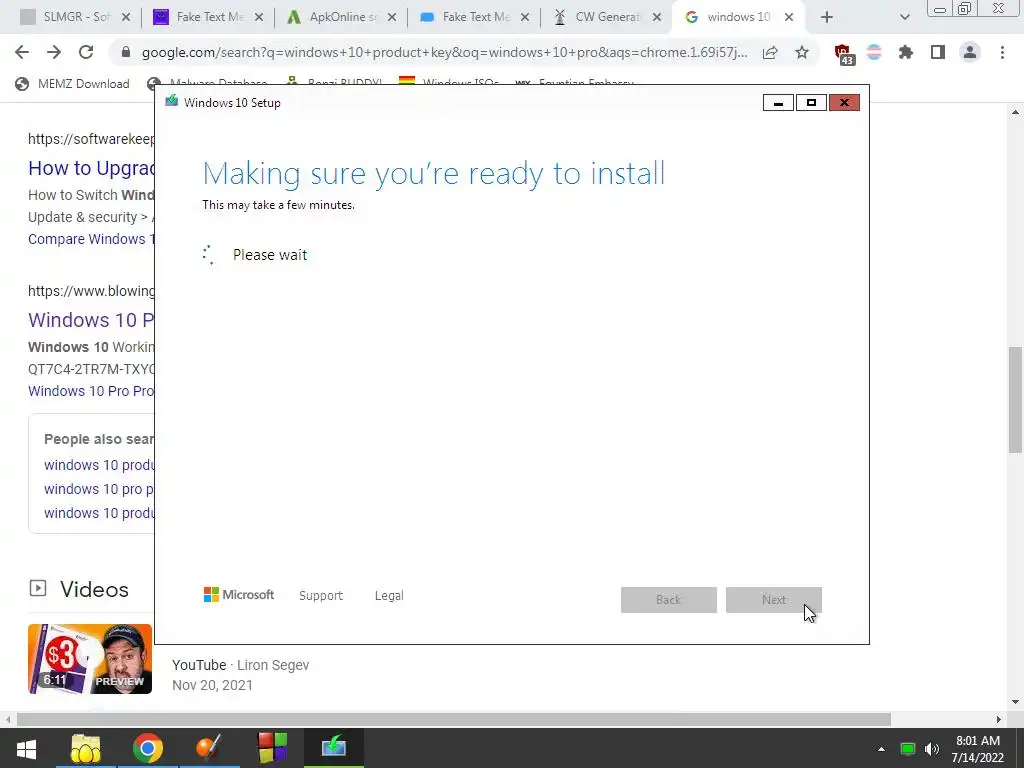Expand the tab search dropdown arrow
The height and width of the screenshot is (768, 1024).
tap(904, 18)
